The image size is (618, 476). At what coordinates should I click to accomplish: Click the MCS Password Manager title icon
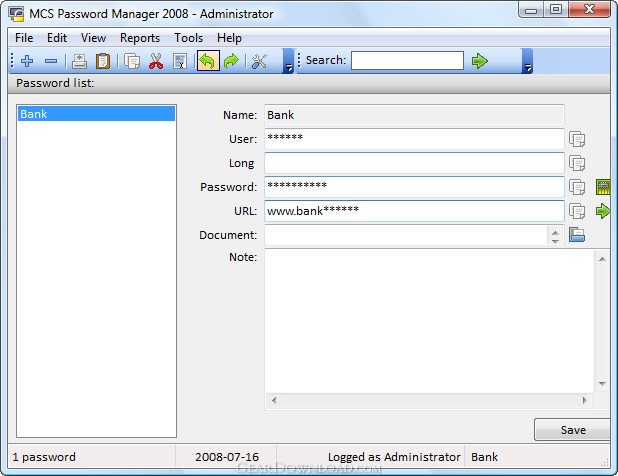pyautogui.click(x=17, y=14)
